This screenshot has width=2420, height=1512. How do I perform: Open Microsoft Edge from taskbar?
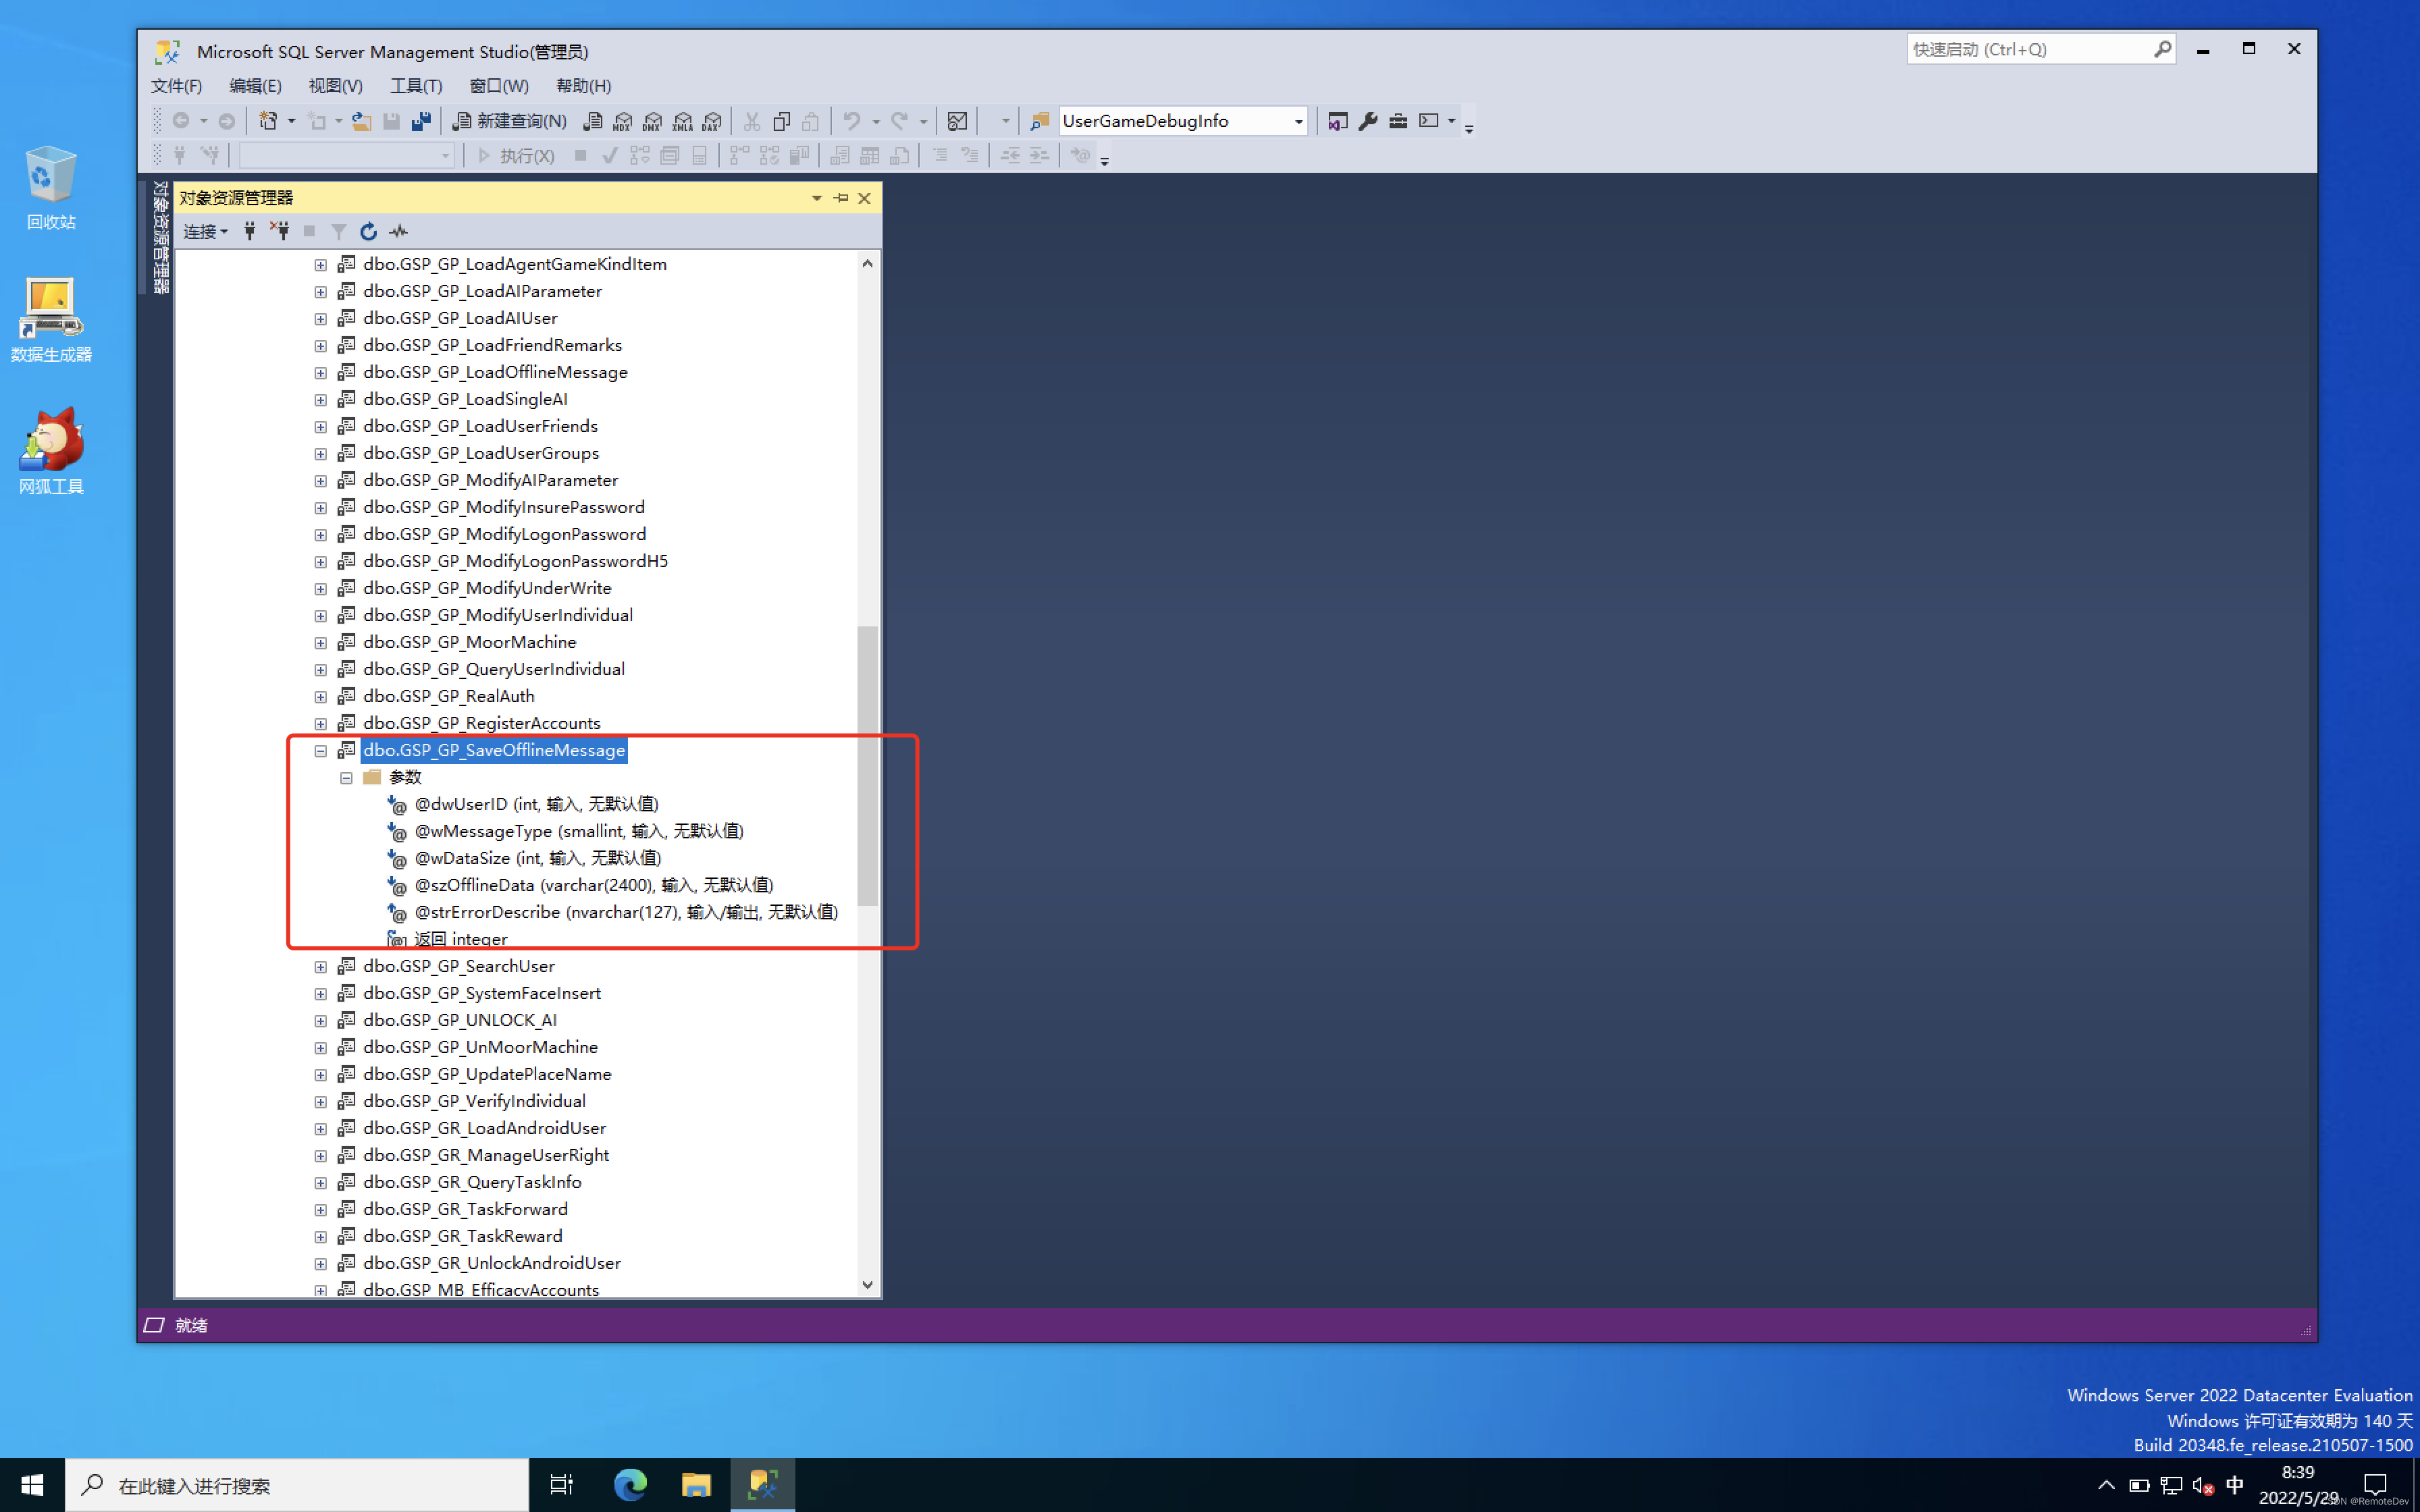(630, 1485)
